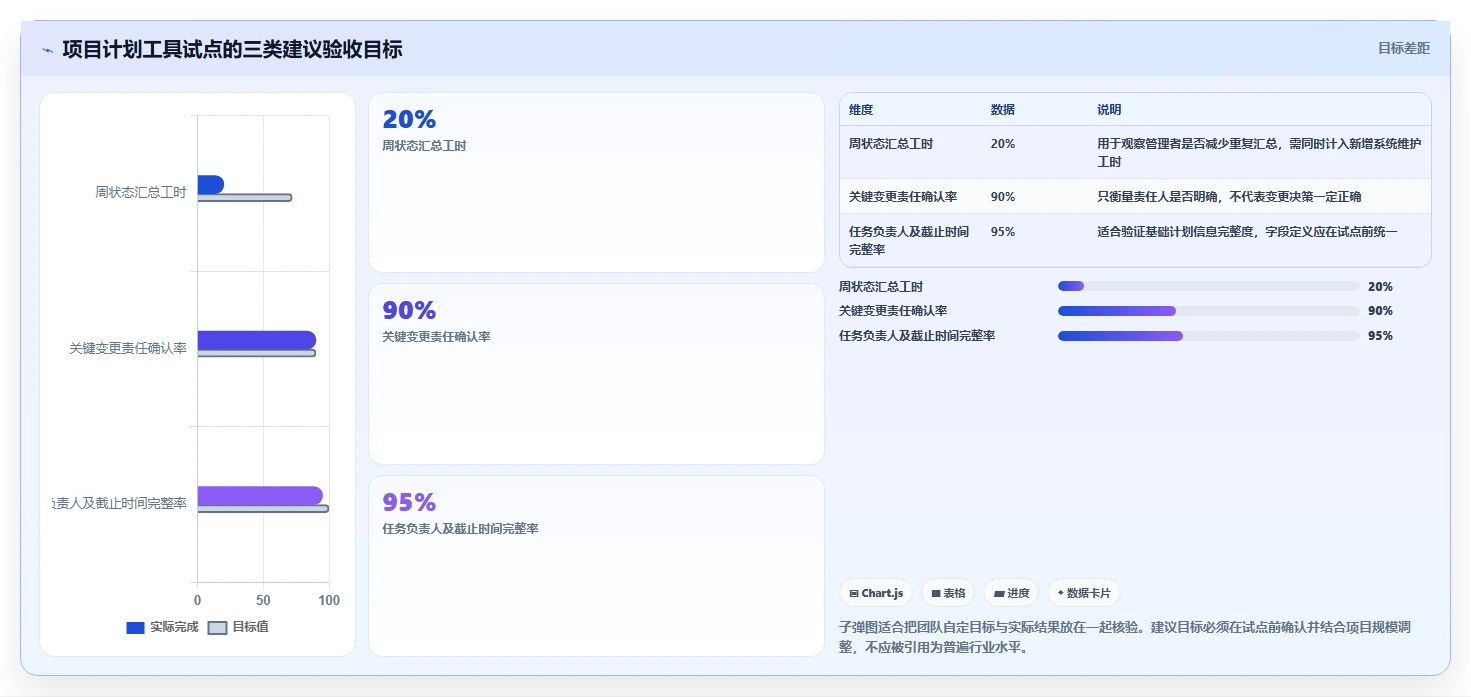
Task: Click the 进度 tag chip
Action: click(x=1011, y=593)
